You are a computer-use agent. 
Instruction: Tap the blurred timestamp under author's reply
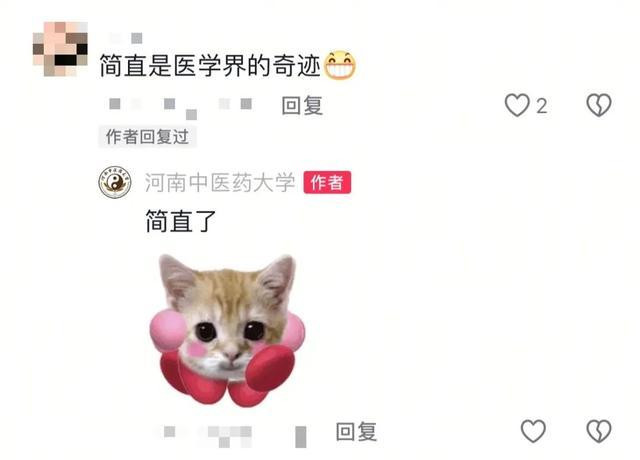pyautogui.click(x=236, y=436)
